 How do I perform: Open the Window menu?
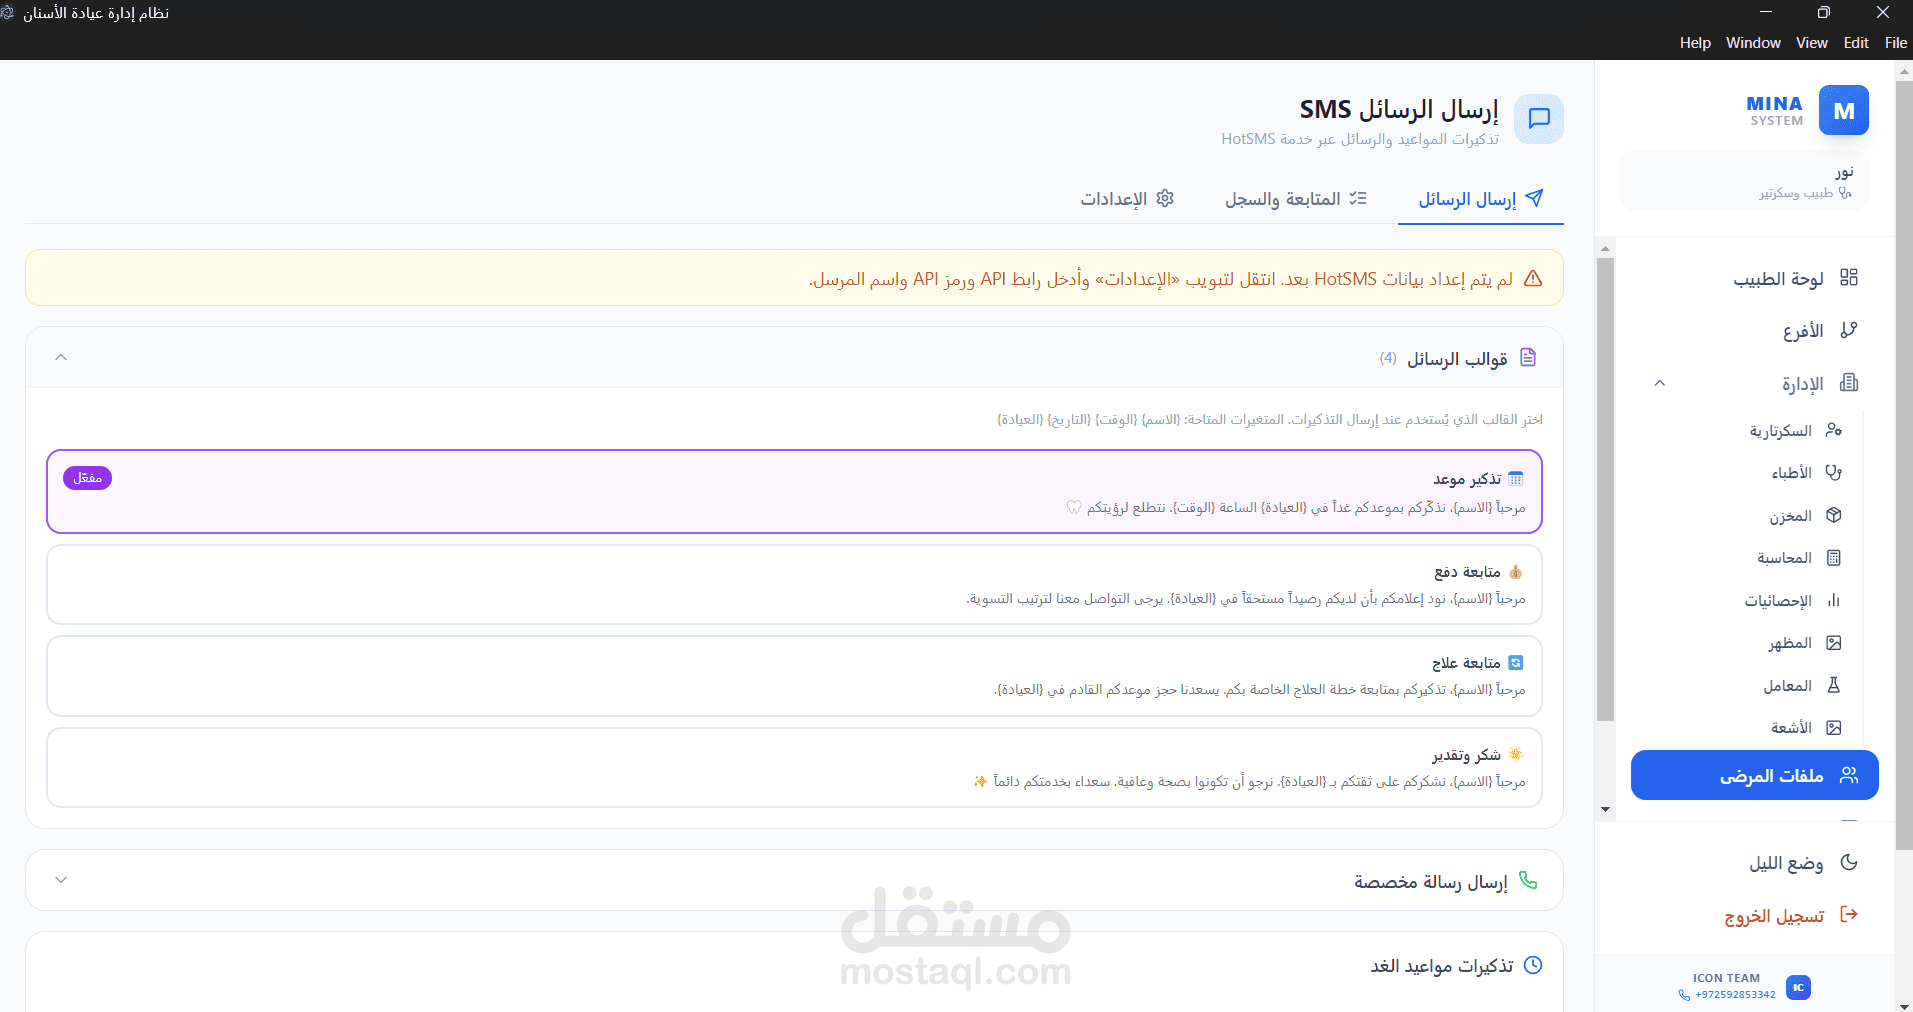pos(1753,43)
